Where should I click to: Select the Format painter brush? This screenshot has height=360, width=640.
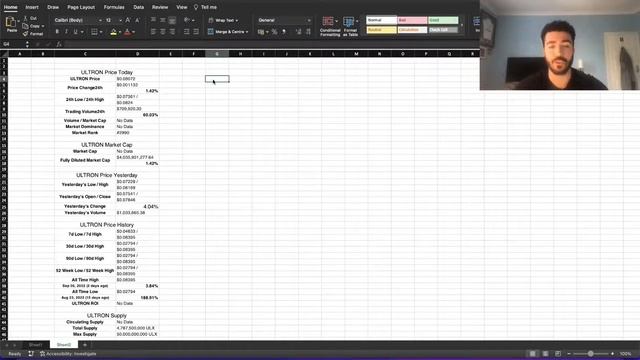point(25,34)
